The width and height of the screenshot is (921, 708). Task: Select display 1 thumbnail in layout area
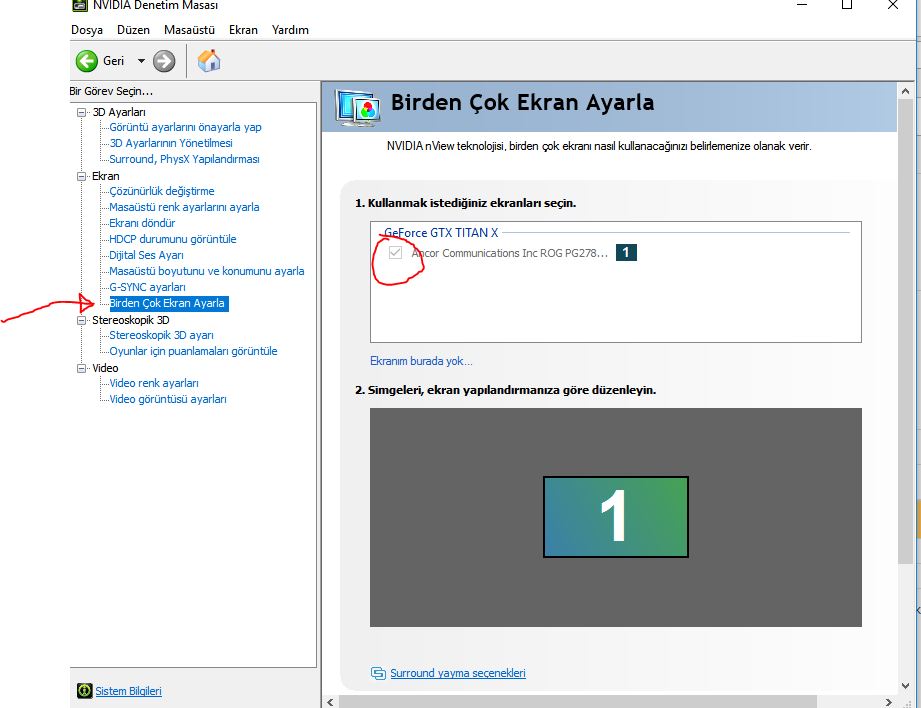click(616, 517)
